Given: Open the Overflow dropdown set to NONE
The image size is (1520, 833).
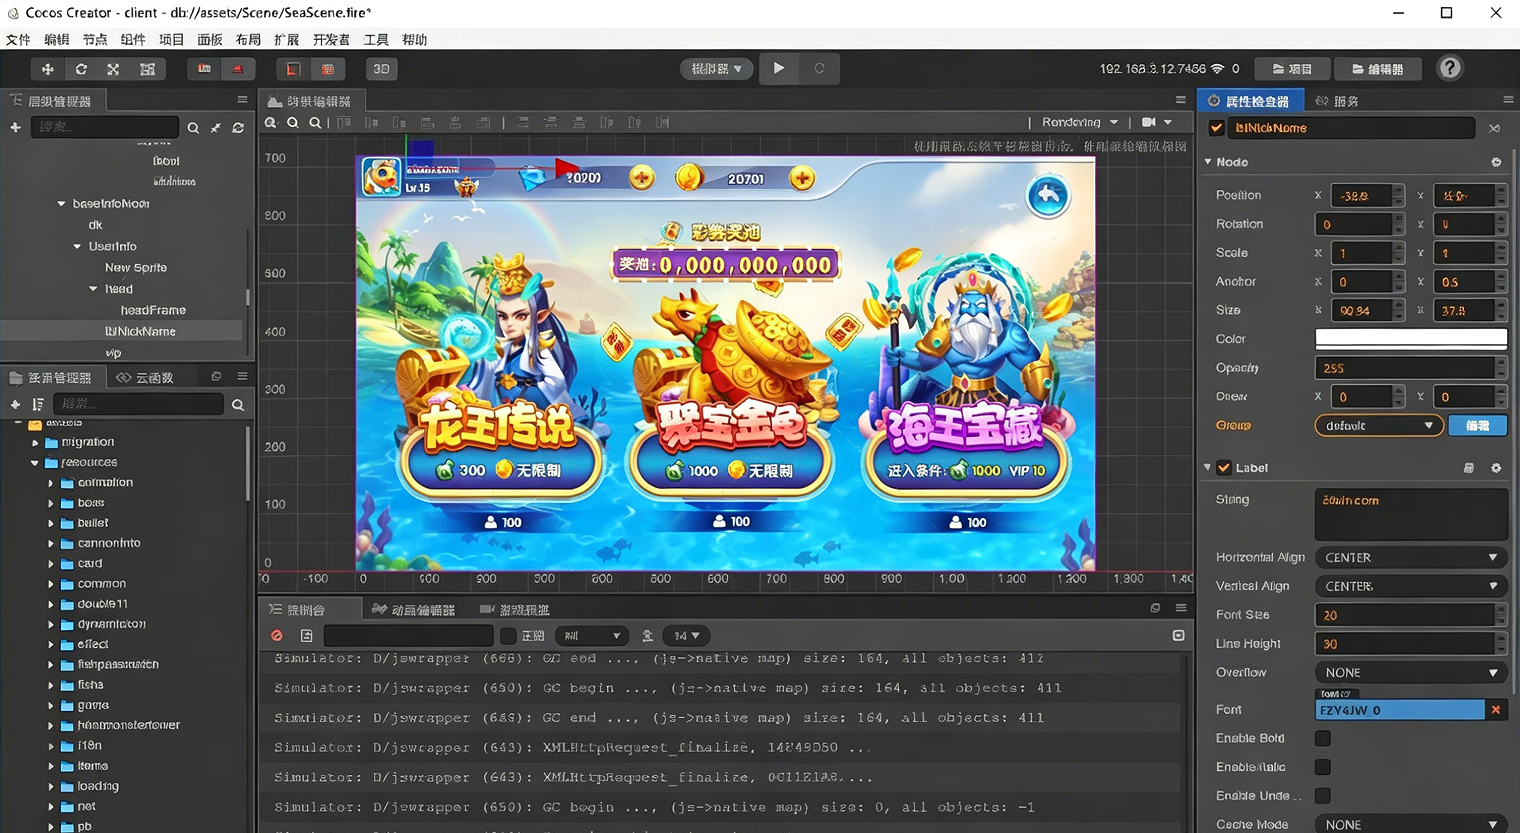Looking at the screenshot, I should click(x=1410, y=673).
